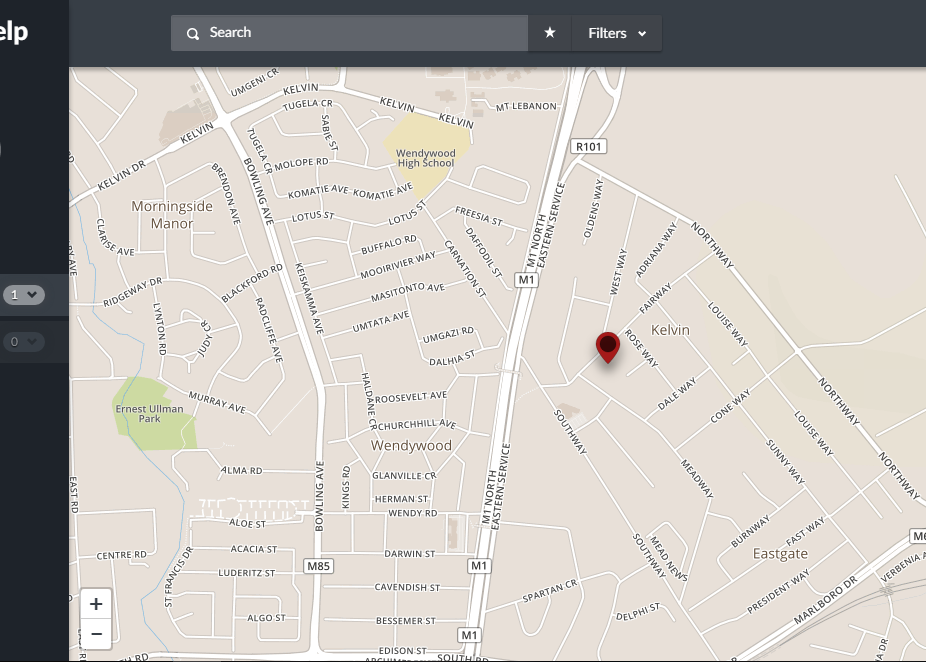Click the CAVENDISH ST street label
The image size is (926, 662).
click(407, 587)
